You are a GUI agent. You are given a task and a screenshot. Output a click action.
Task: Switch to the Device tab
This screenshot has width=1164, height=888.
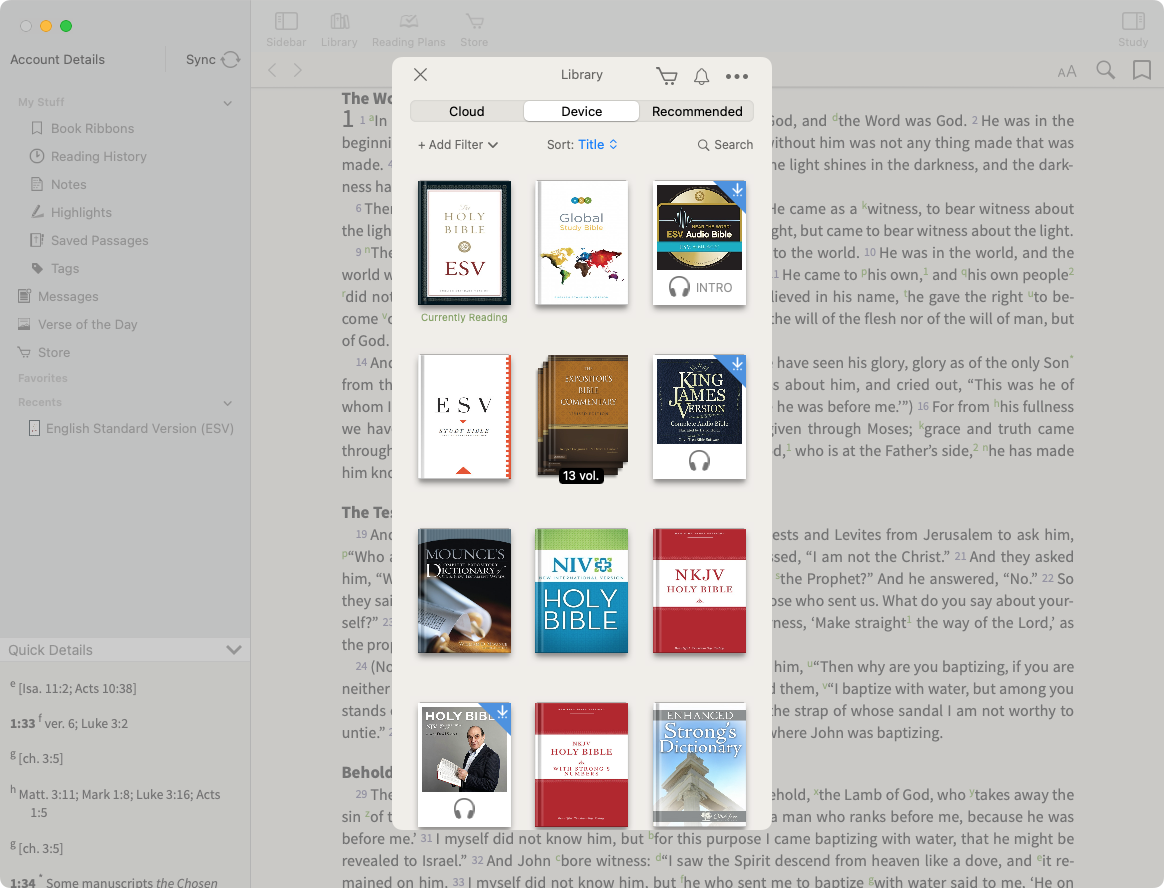pos(581,111)
